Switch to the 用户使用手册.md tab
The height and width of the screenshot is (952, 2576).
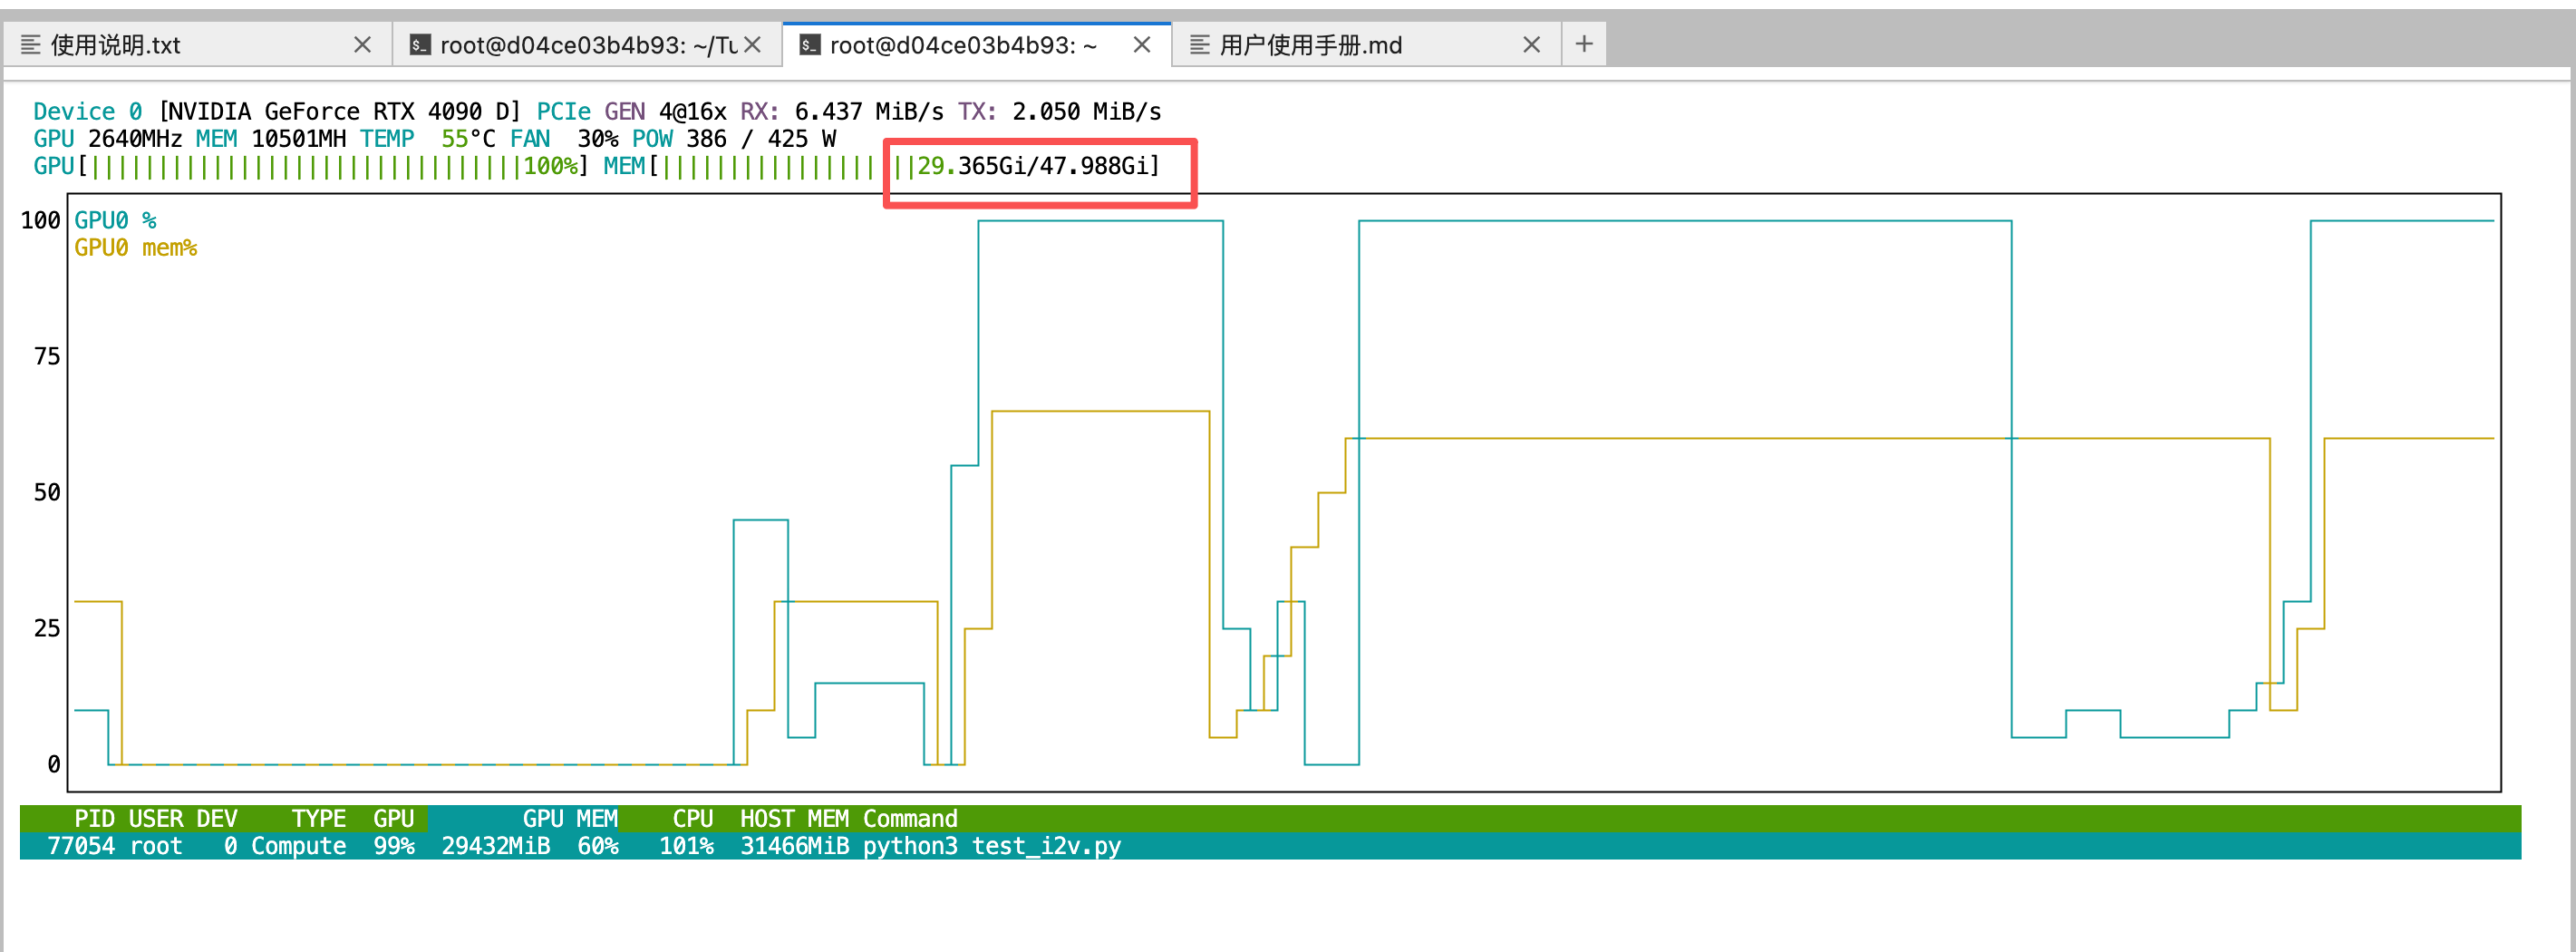tap(1340, 45)
